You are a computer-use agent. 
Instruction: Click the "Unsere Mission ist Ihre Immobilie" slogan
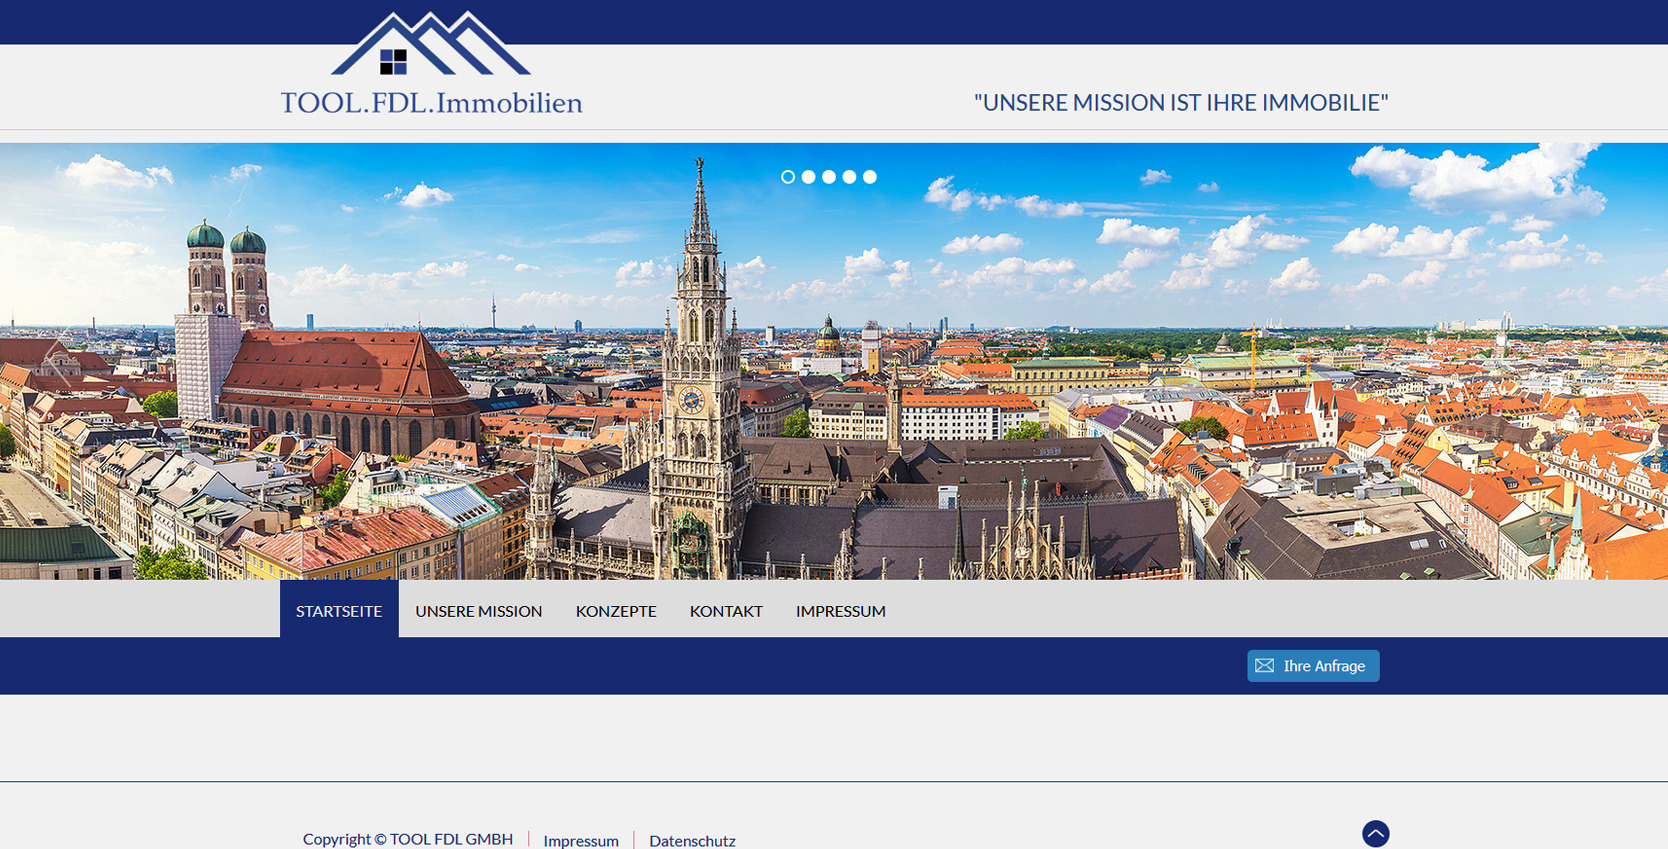click(x=1181, y=103)
